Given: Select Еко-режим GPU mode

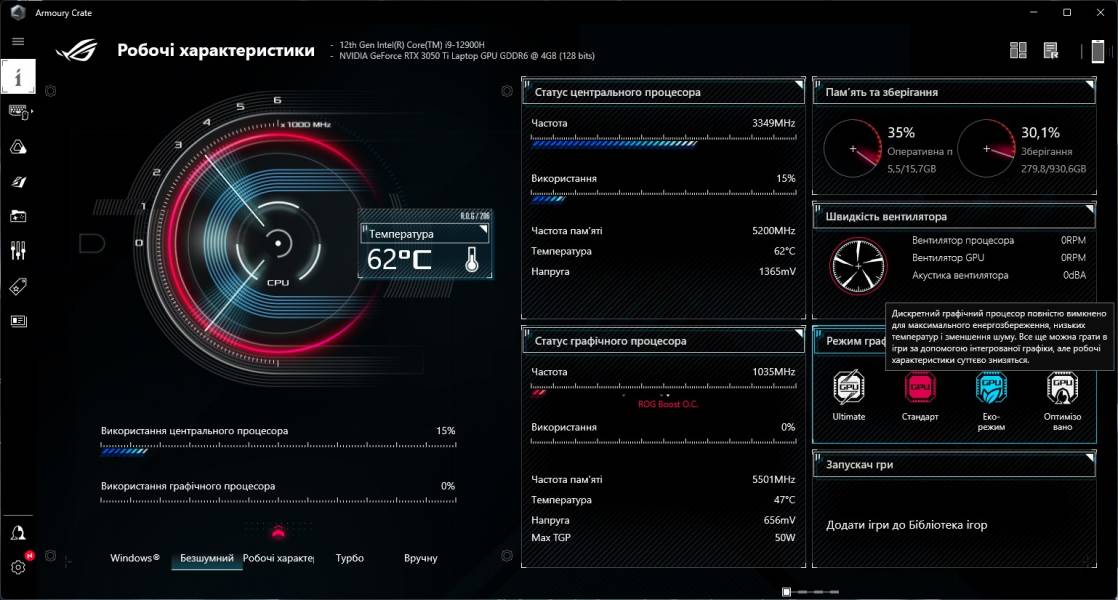Looking at the screenshot, I should tap(991, 400).
